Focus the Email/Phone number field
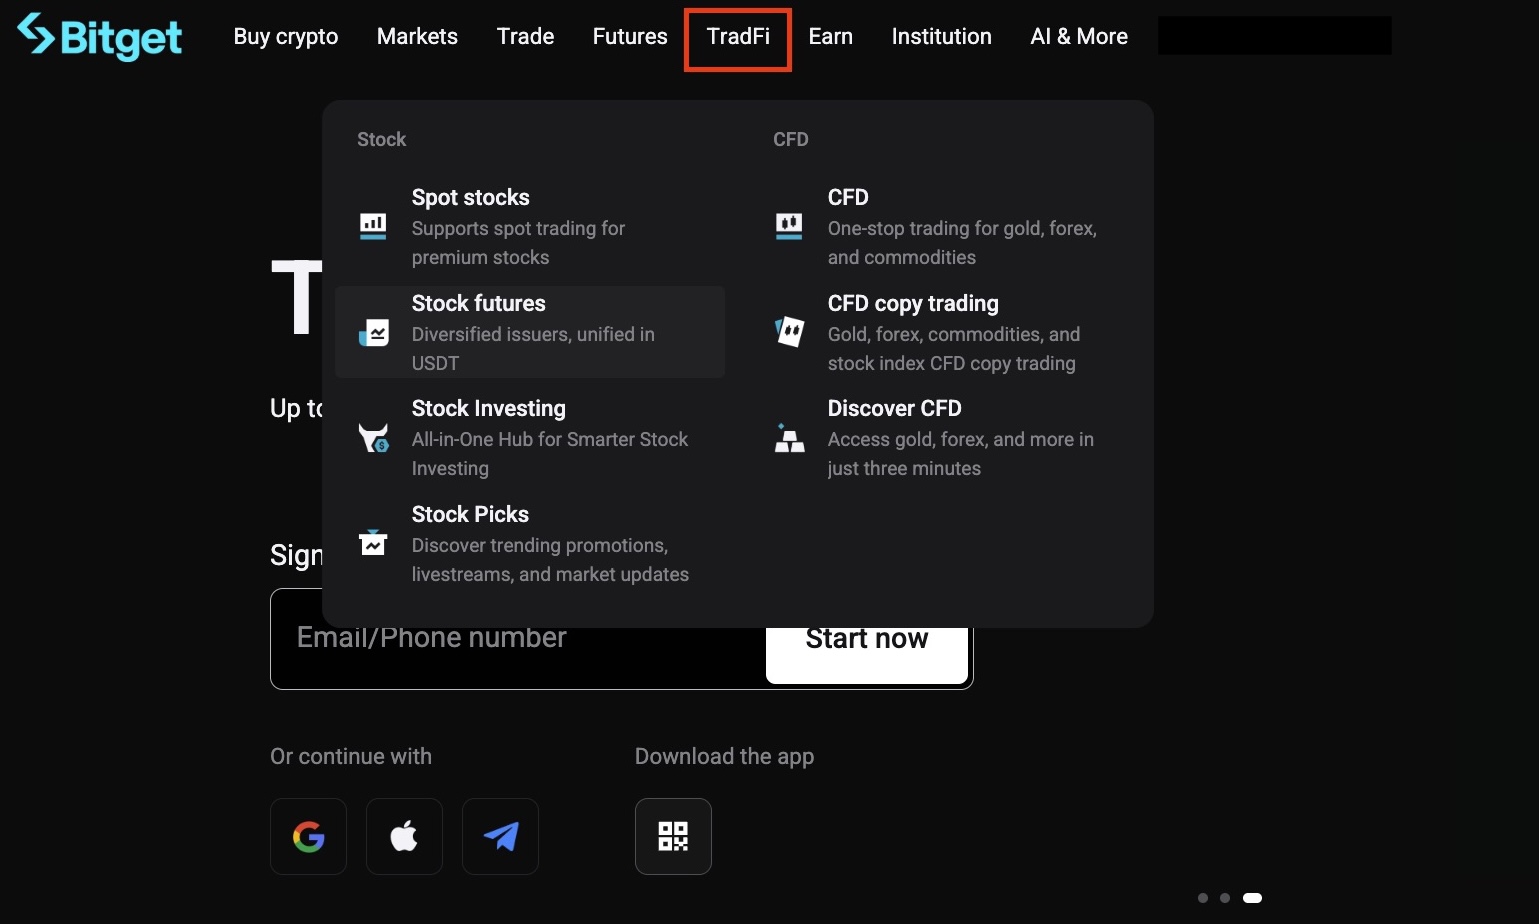This screenshot has height=924, width=1539. point(518,639)
